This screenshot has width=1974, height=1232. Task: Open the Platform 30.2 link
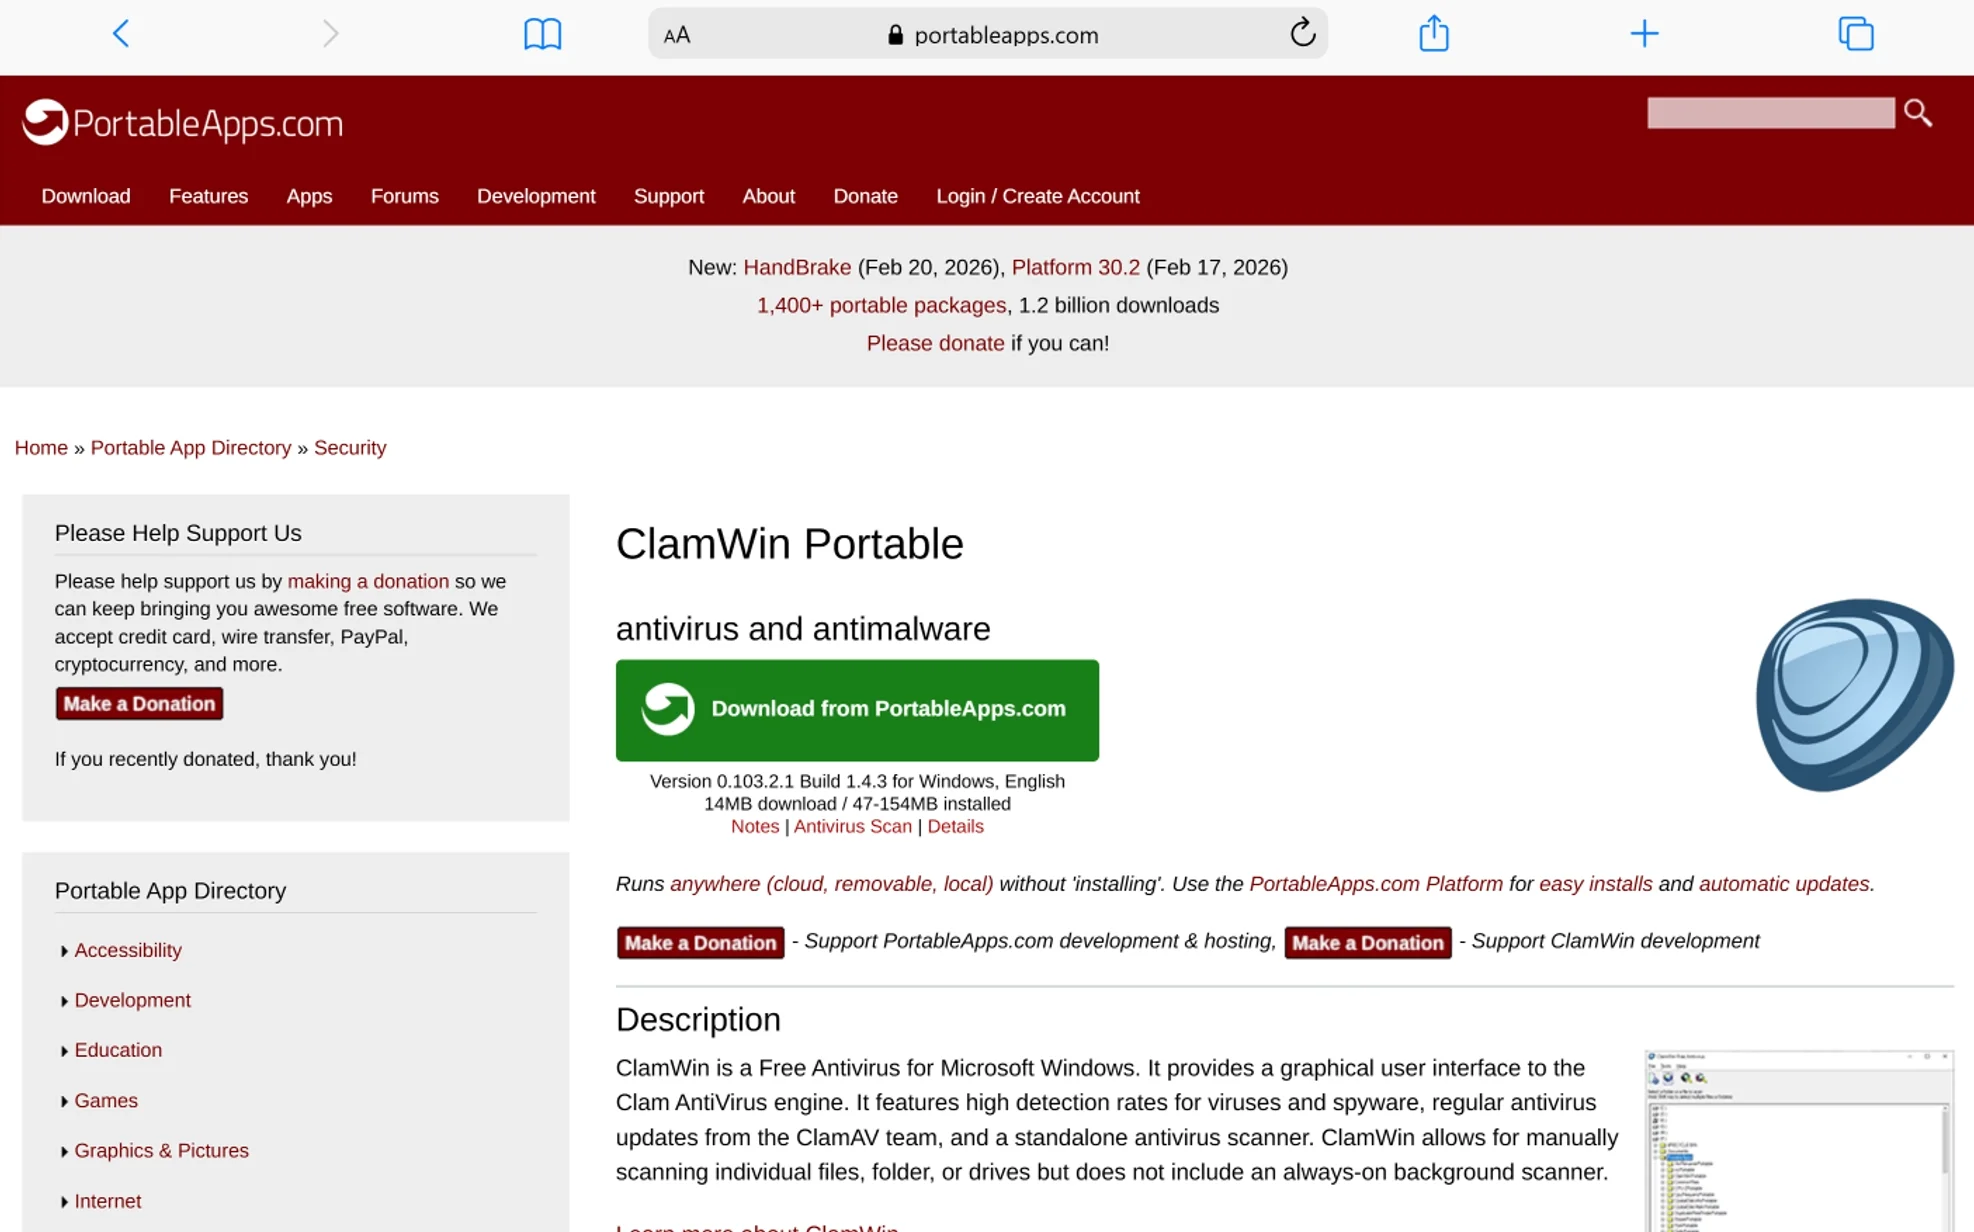click(1075, 267)
